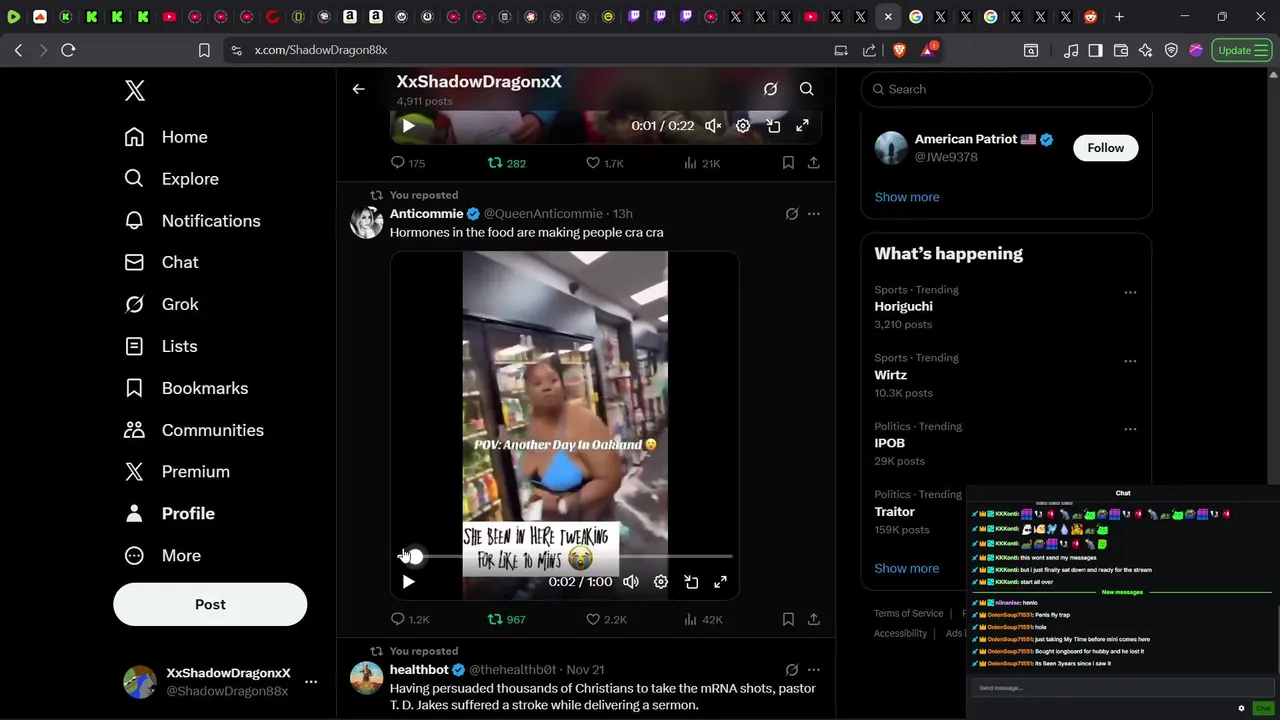This screenshot has height=720, width=1280.
Task: Click Grok explain icon on healthbot post
Action: pos(791,670)
